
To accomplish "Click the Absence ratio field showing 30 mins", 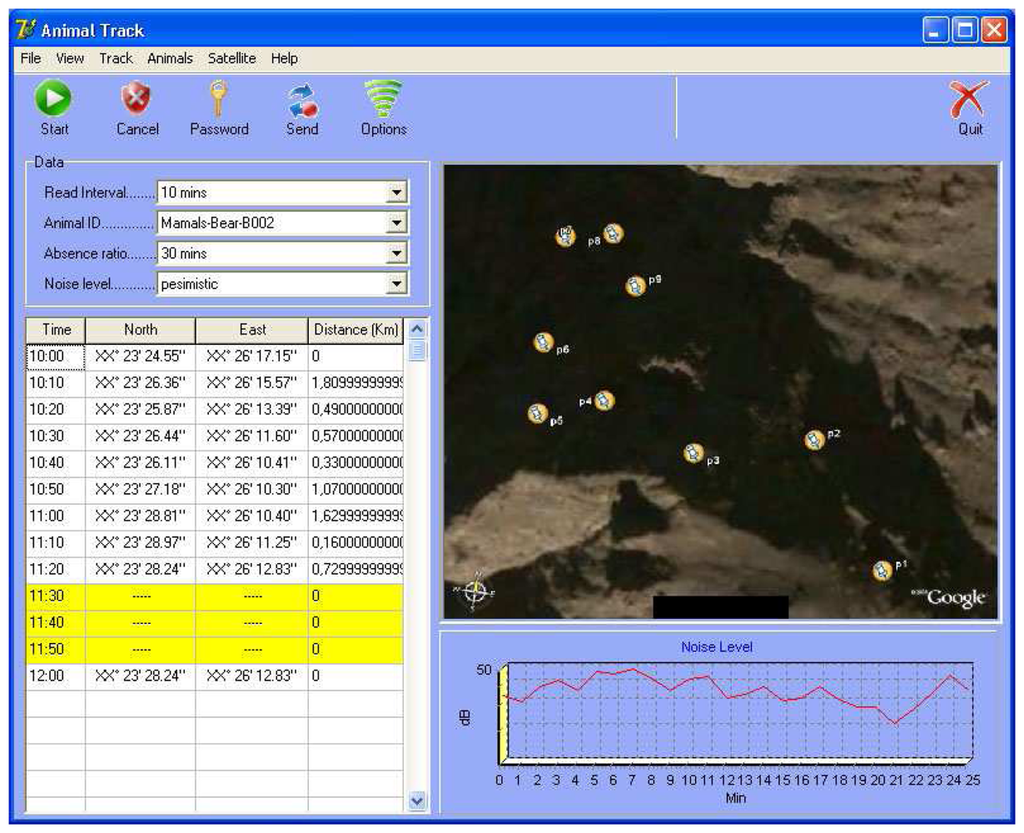I will click(x=282, y=253).
